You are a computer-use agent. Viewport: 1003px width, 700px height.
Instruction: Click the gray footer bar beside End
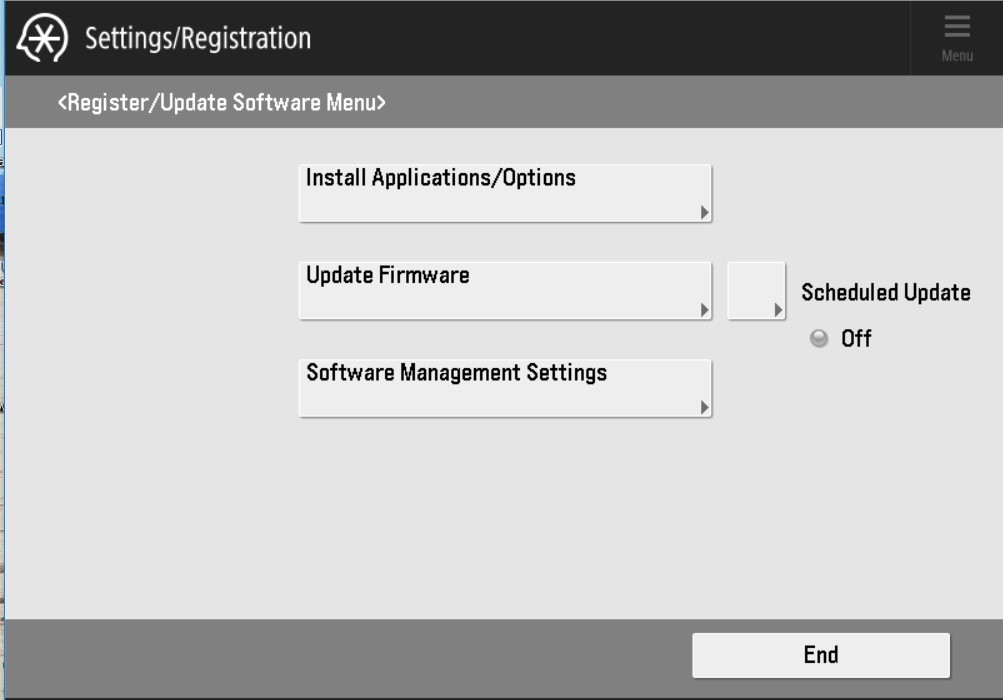point(350,656)
